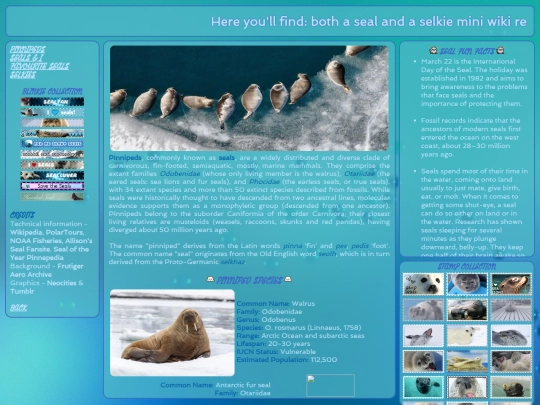
Task: Click the stamp of teal underwater seal
Action: point(423,387)
